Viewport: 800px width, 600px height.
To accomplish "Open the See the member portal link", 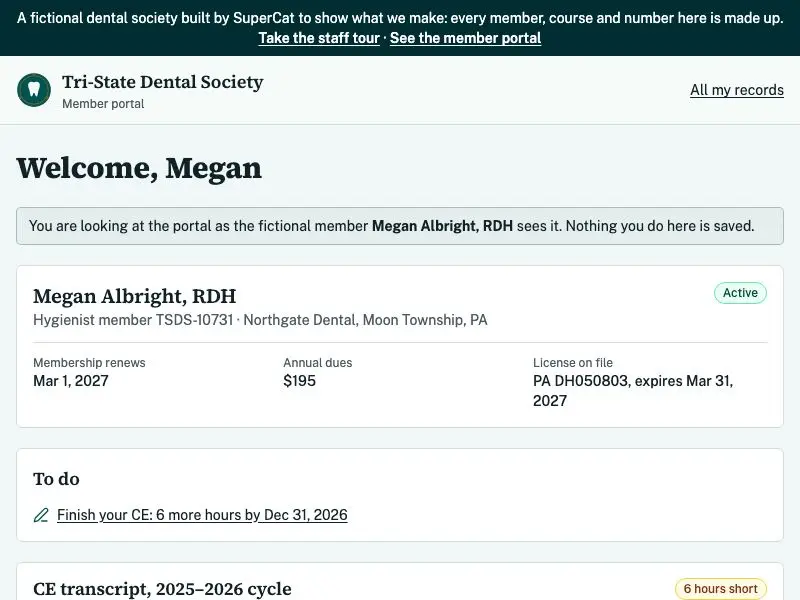I will [465, 38].
